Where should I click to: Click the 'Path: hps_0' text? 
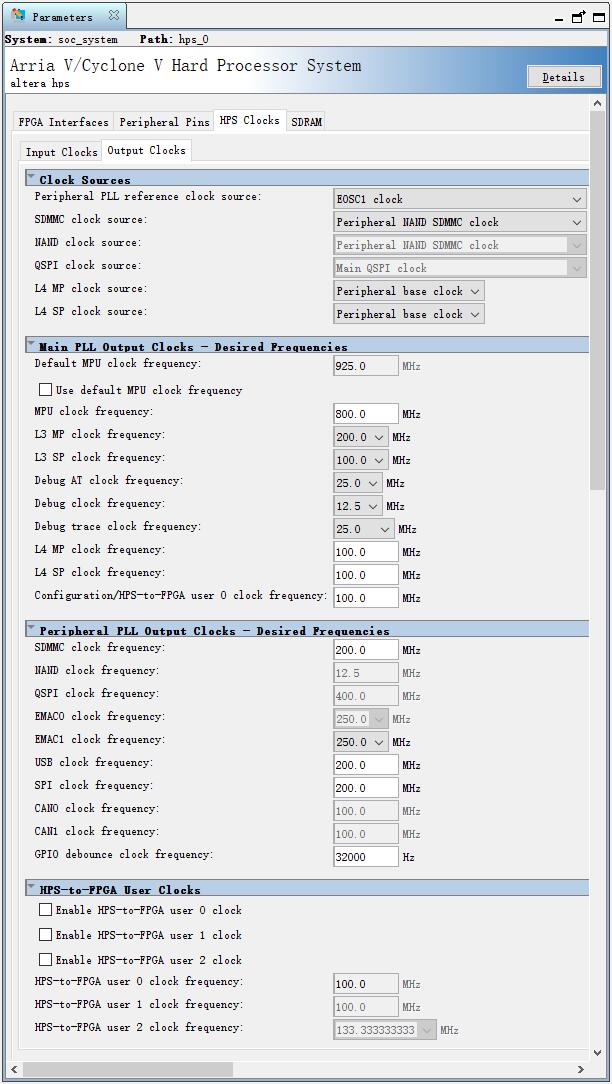coord(174,39)
